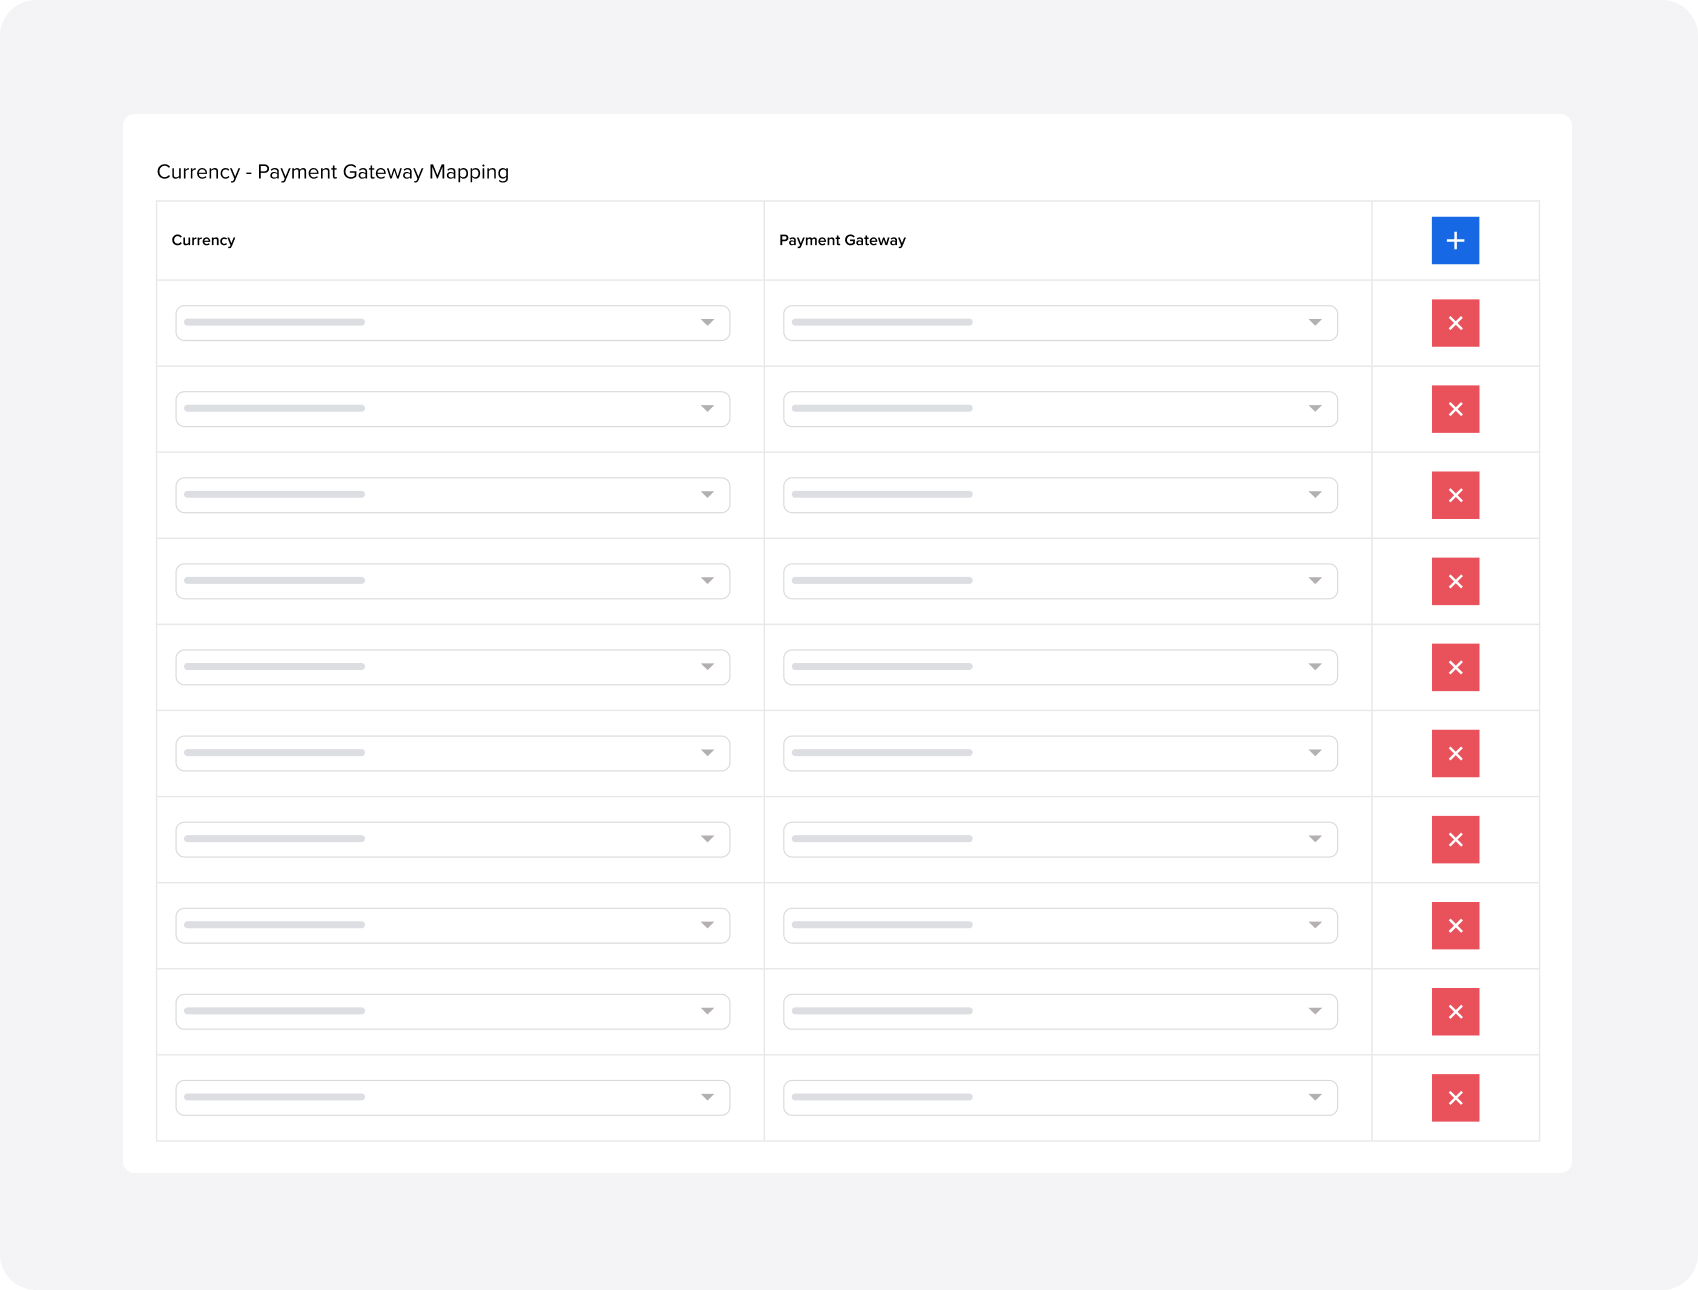Screen dimensions: 1698x1290
Task: Expand the Currency dropdown in last row
Action: coord(453,1097)
